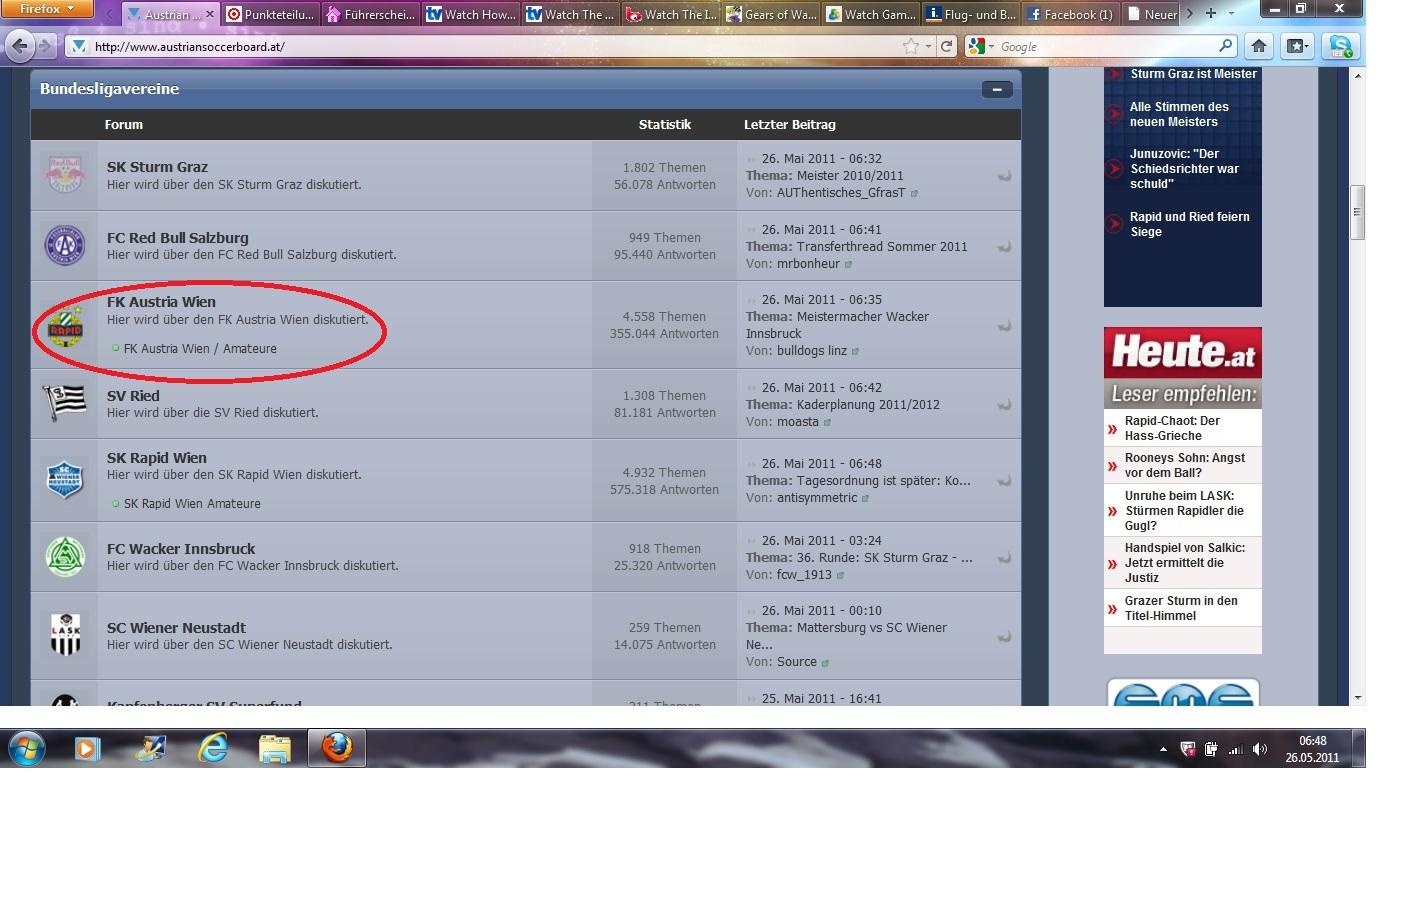Open SK Rapid Wien Amateure subforum

click(x=192, y=504)
